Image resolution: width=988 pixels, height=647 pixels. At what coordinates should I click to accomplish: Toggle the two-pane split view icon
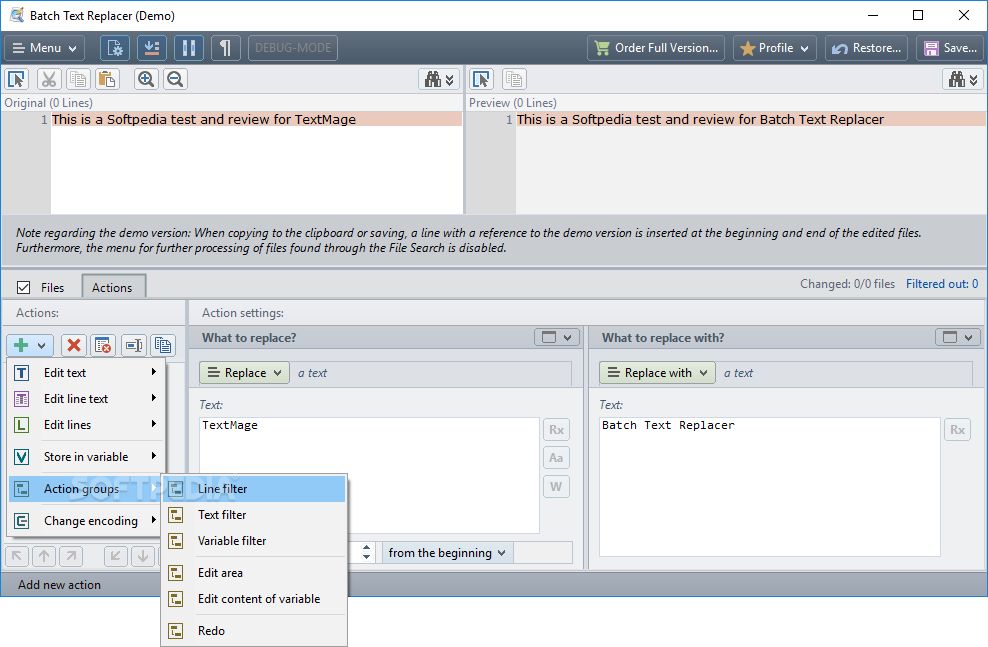(188, 48)
